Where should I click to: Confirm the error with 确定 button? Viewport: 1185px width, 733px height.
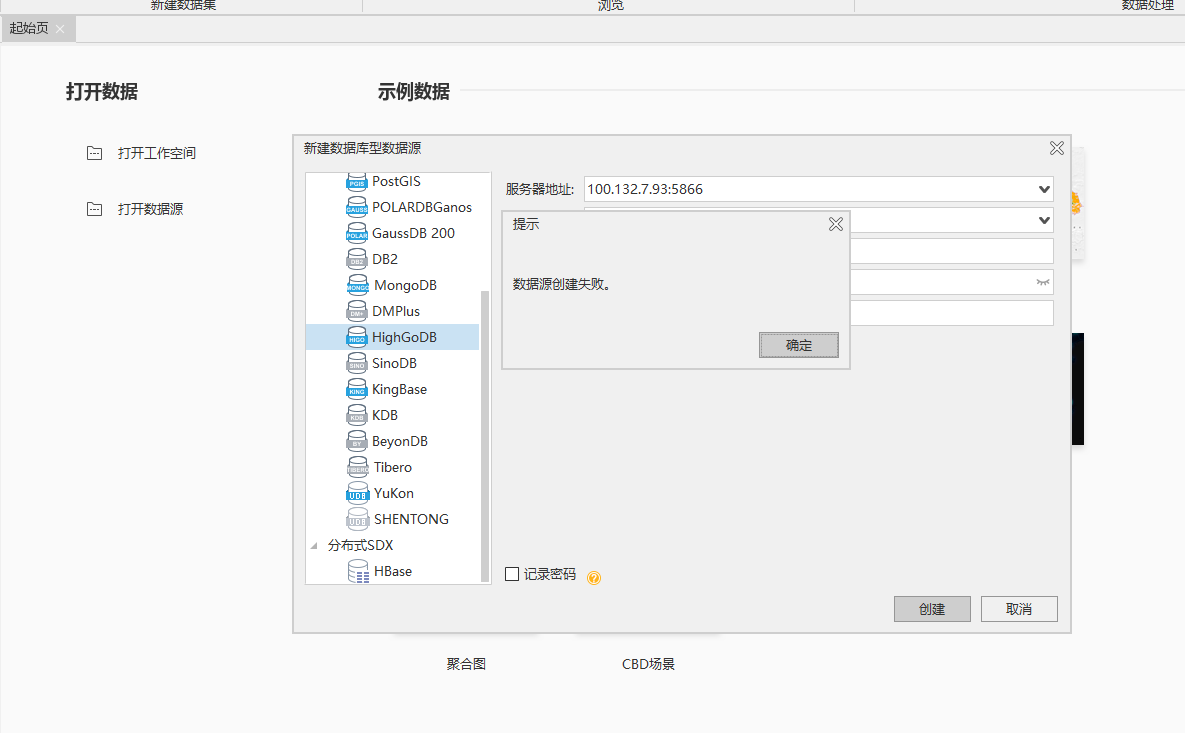coord(799,345)
